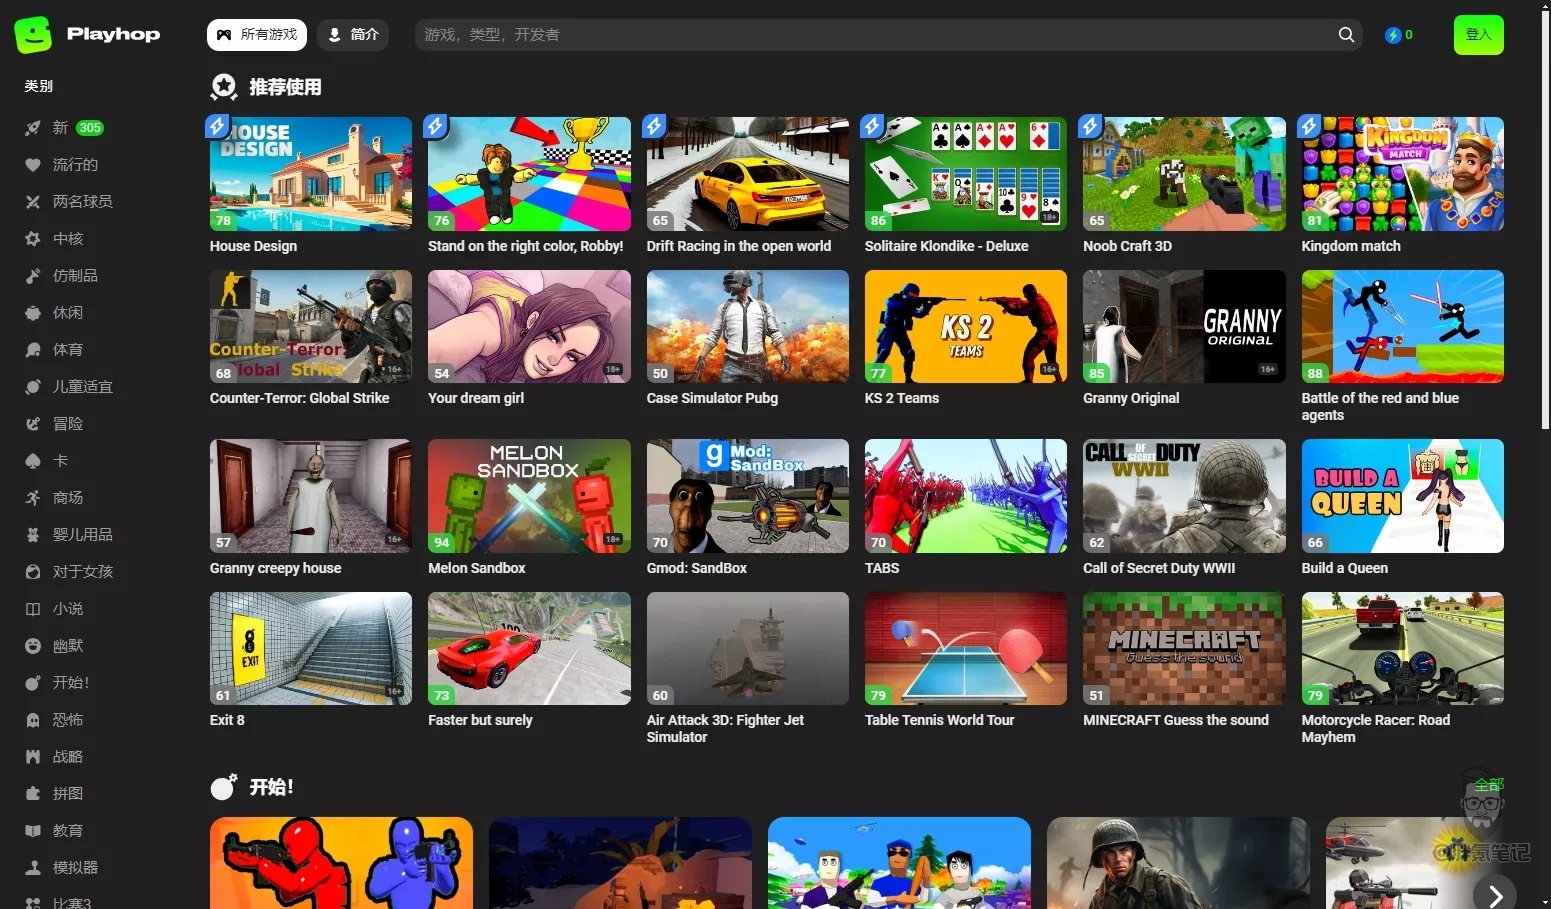1551x909 pixels.
Task: Click the adventure icon beside 冒险
Action: coord(33,424)
